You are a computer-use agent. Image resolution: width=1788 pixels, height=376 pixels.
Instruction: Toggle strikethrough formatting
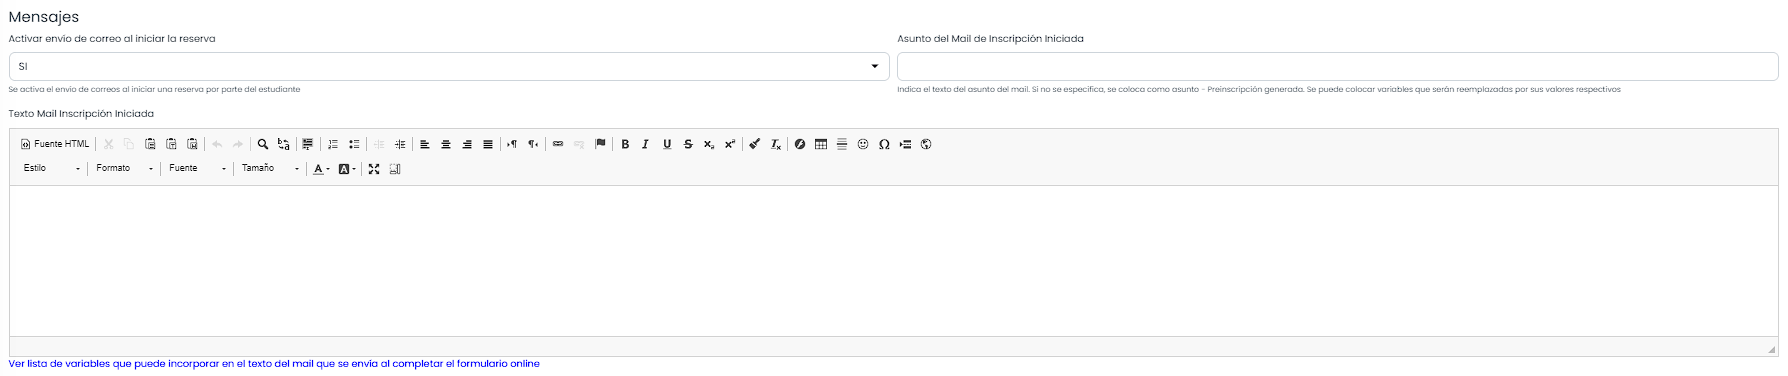[x=688, y=144]
